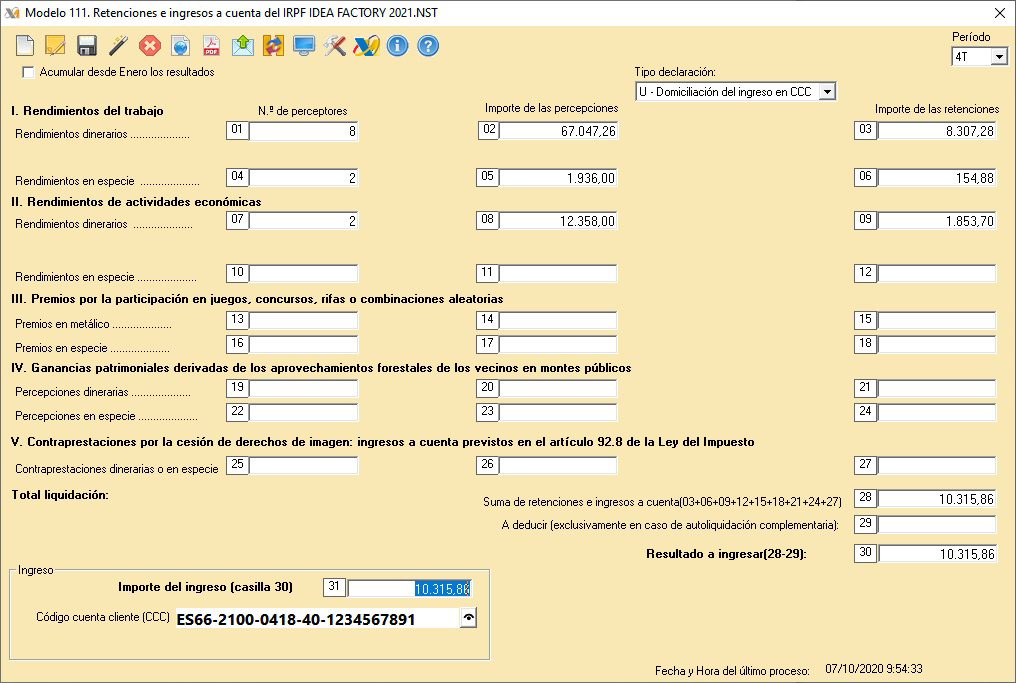Image resolution: width=1016 pixels, height=683 pixels.
Task: Click empty field 10 rendimientos en especie
Action: 303,273
